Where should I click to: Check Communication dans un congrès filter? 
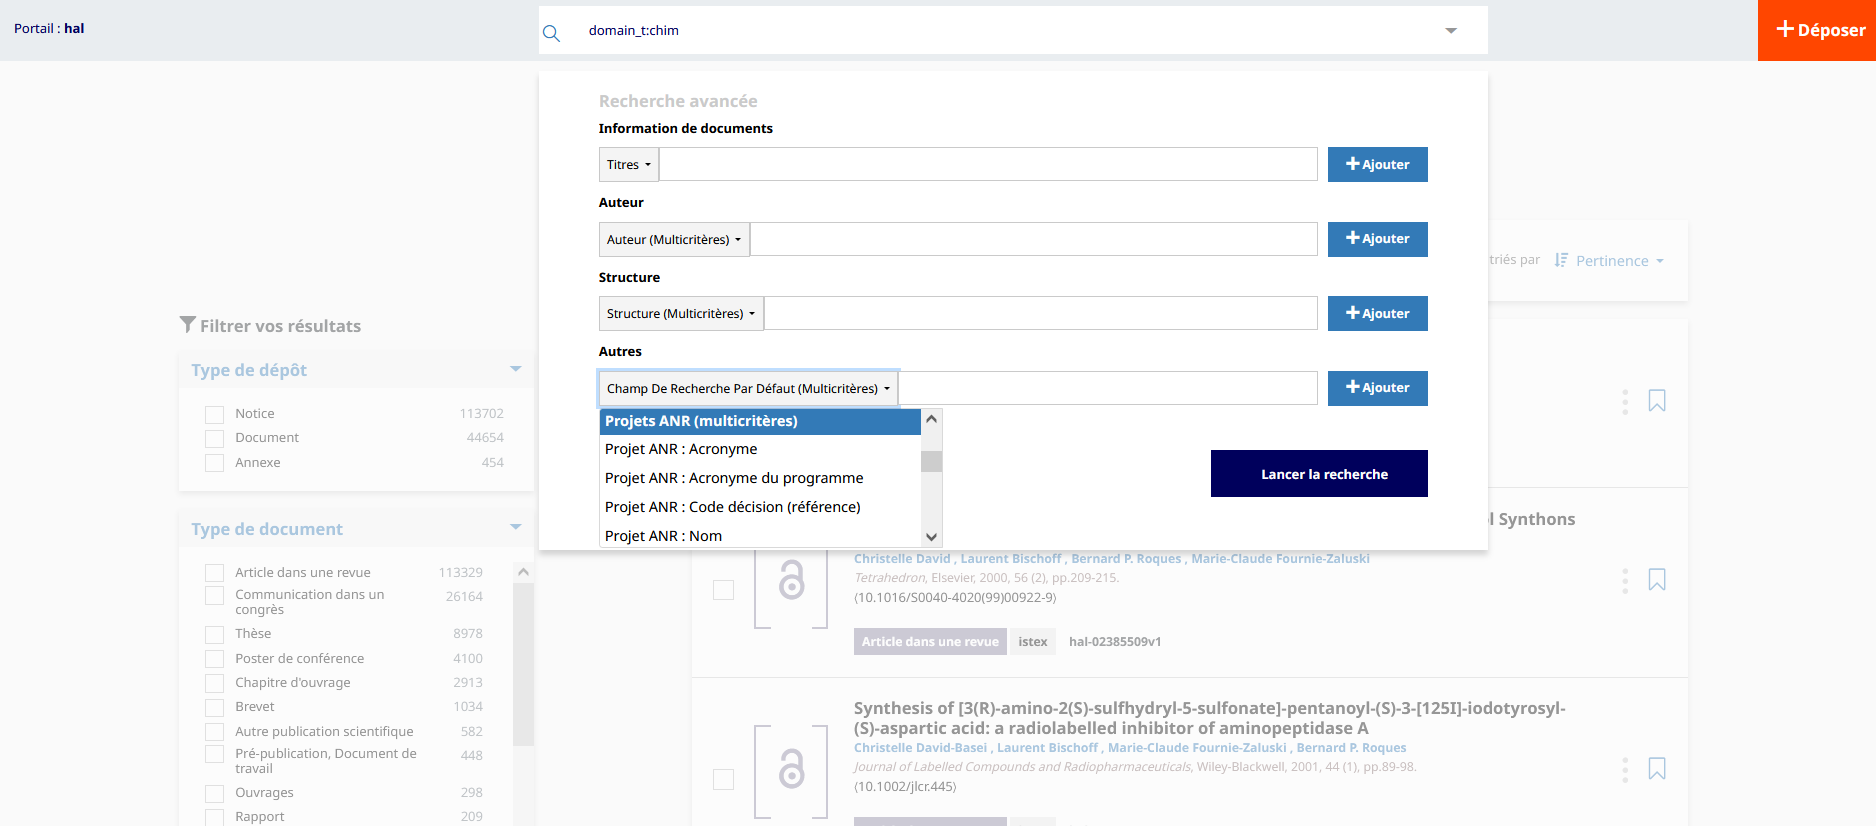(214, 595)
